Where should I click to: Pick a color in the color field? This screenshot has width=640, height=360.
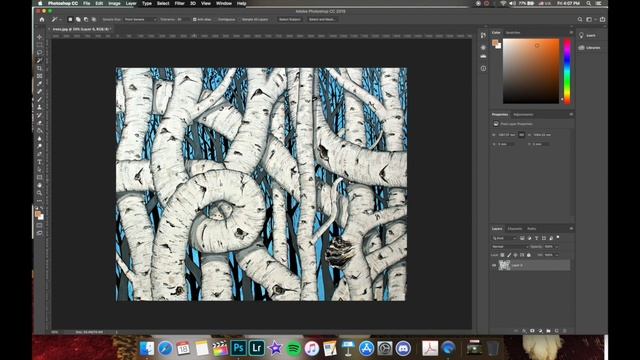tap(531, 71)
